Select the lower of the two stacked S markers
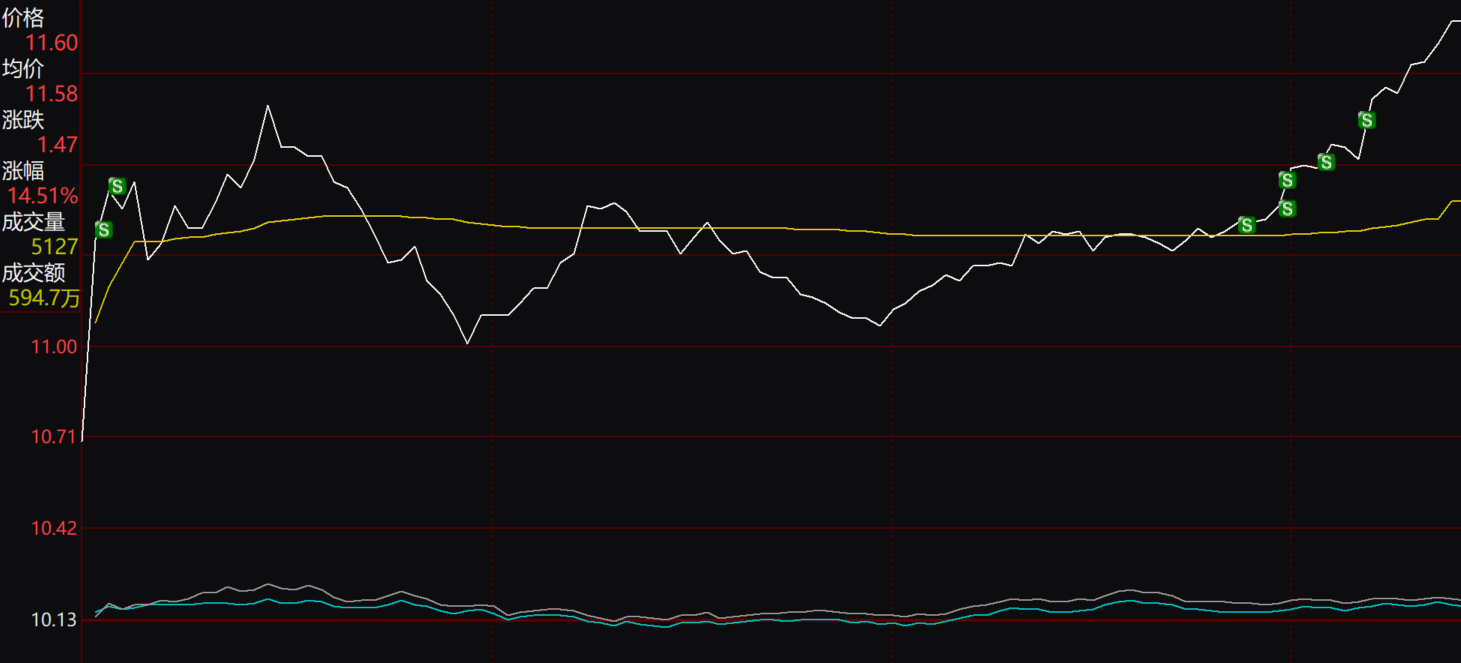The width and height of the screenshot is (1461, 663). pos(1287,209)
